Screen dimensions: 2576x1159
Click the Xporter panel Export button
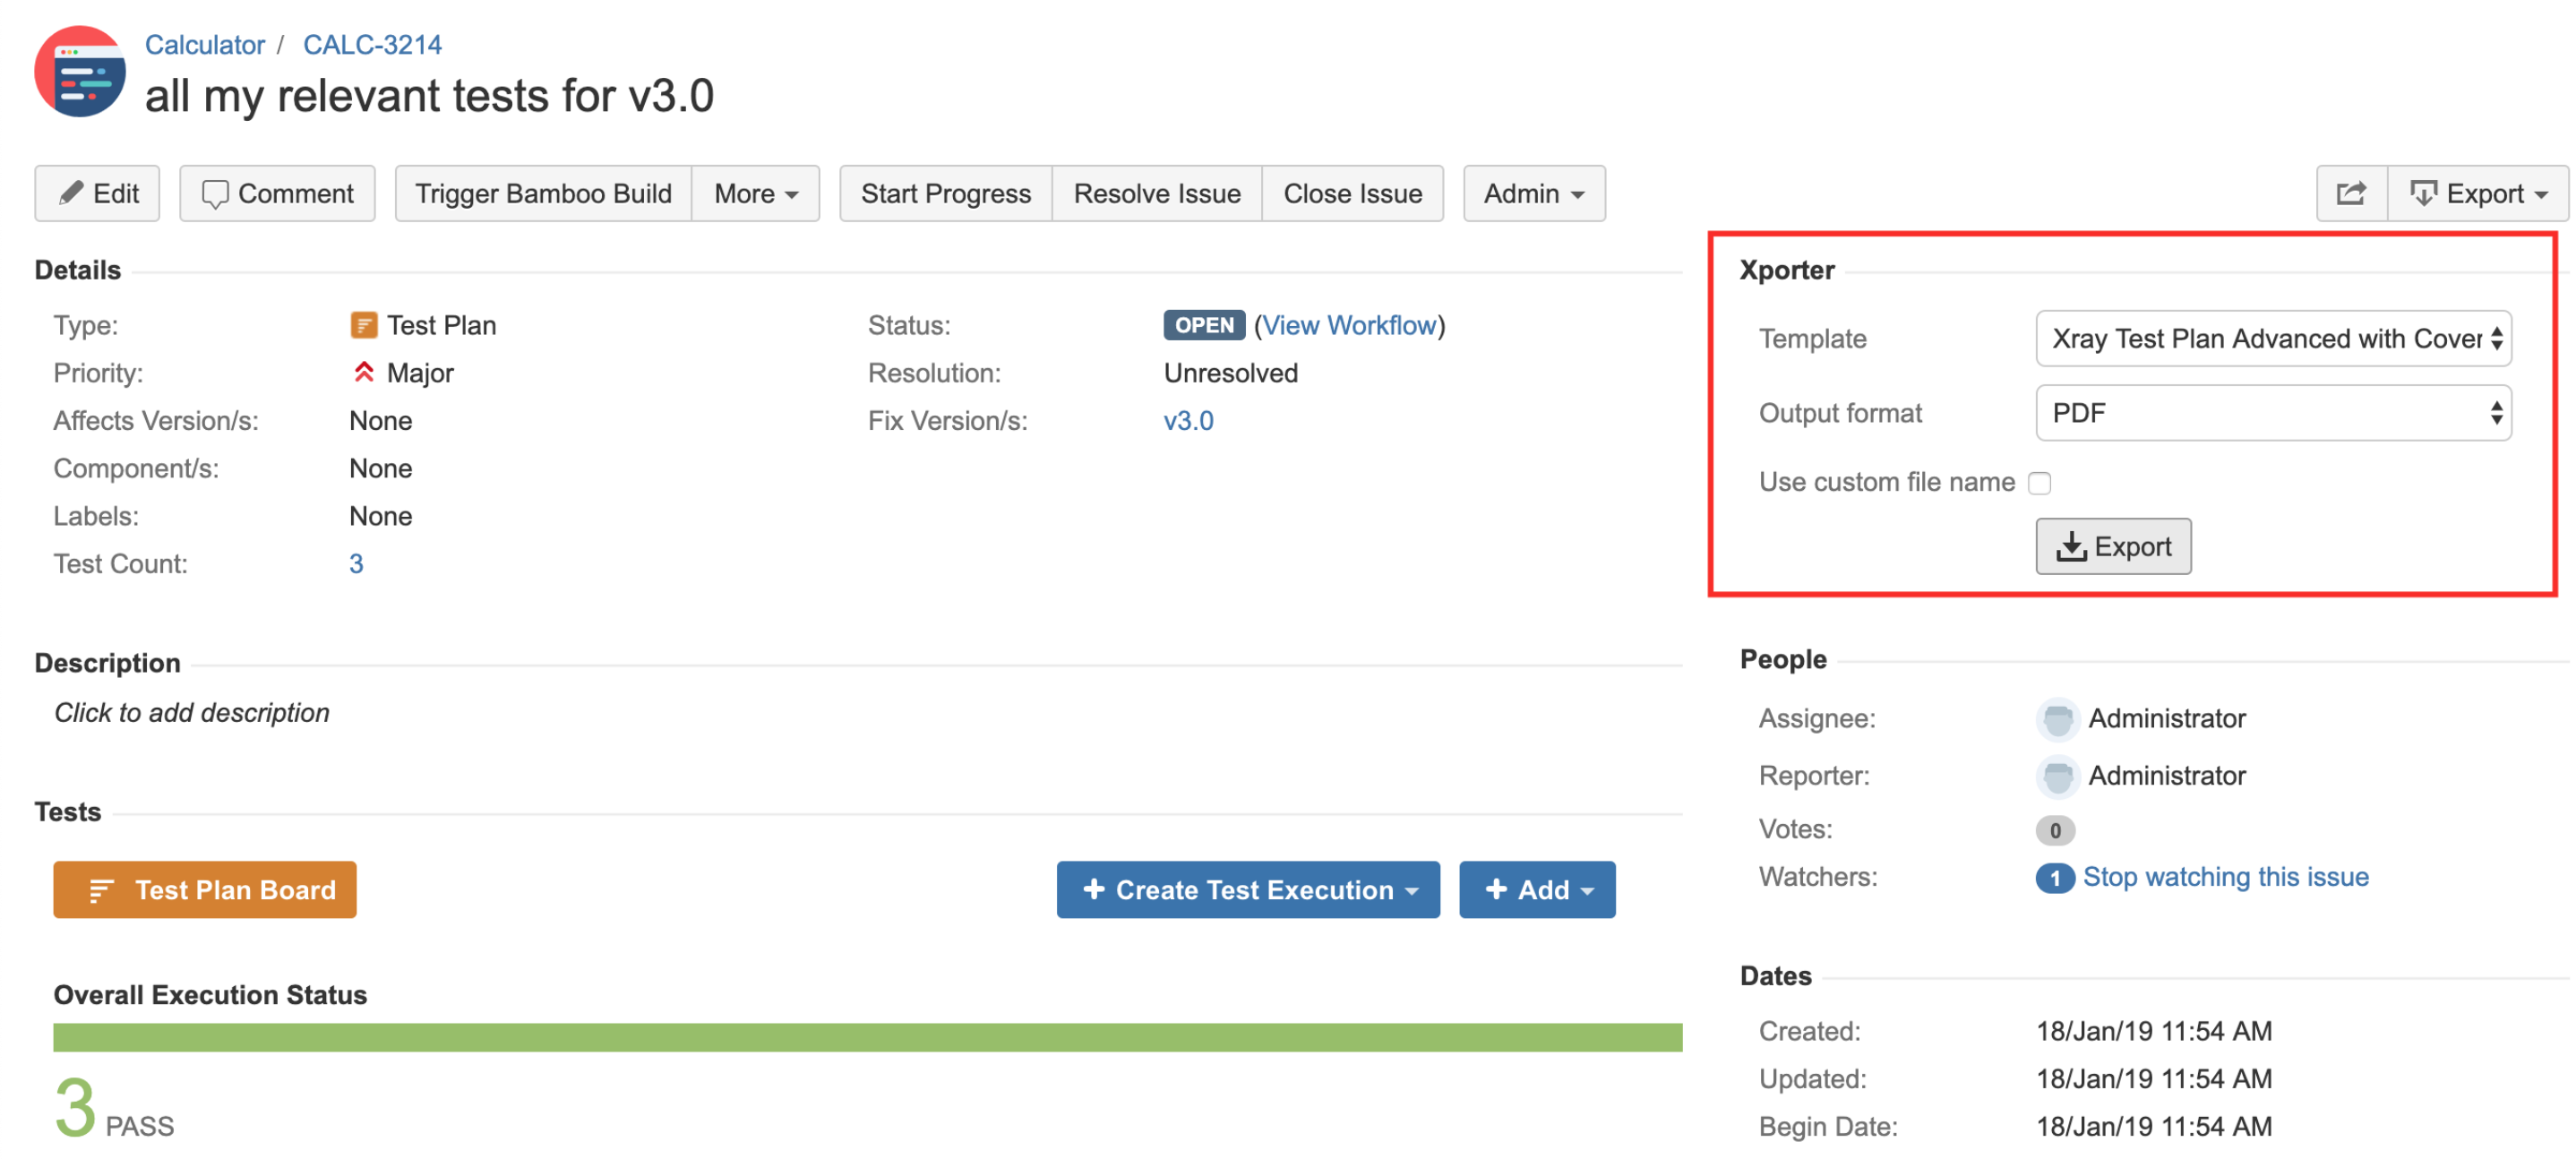point(2112,546)
